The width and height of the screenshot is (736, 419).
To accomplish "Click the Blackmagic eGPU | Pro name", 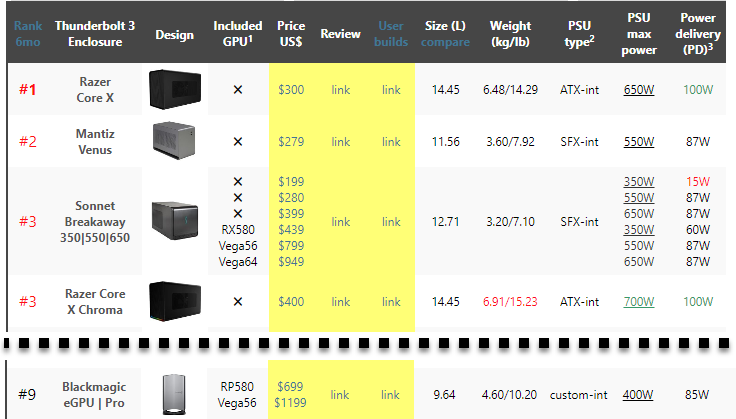I will click(94, 395).
